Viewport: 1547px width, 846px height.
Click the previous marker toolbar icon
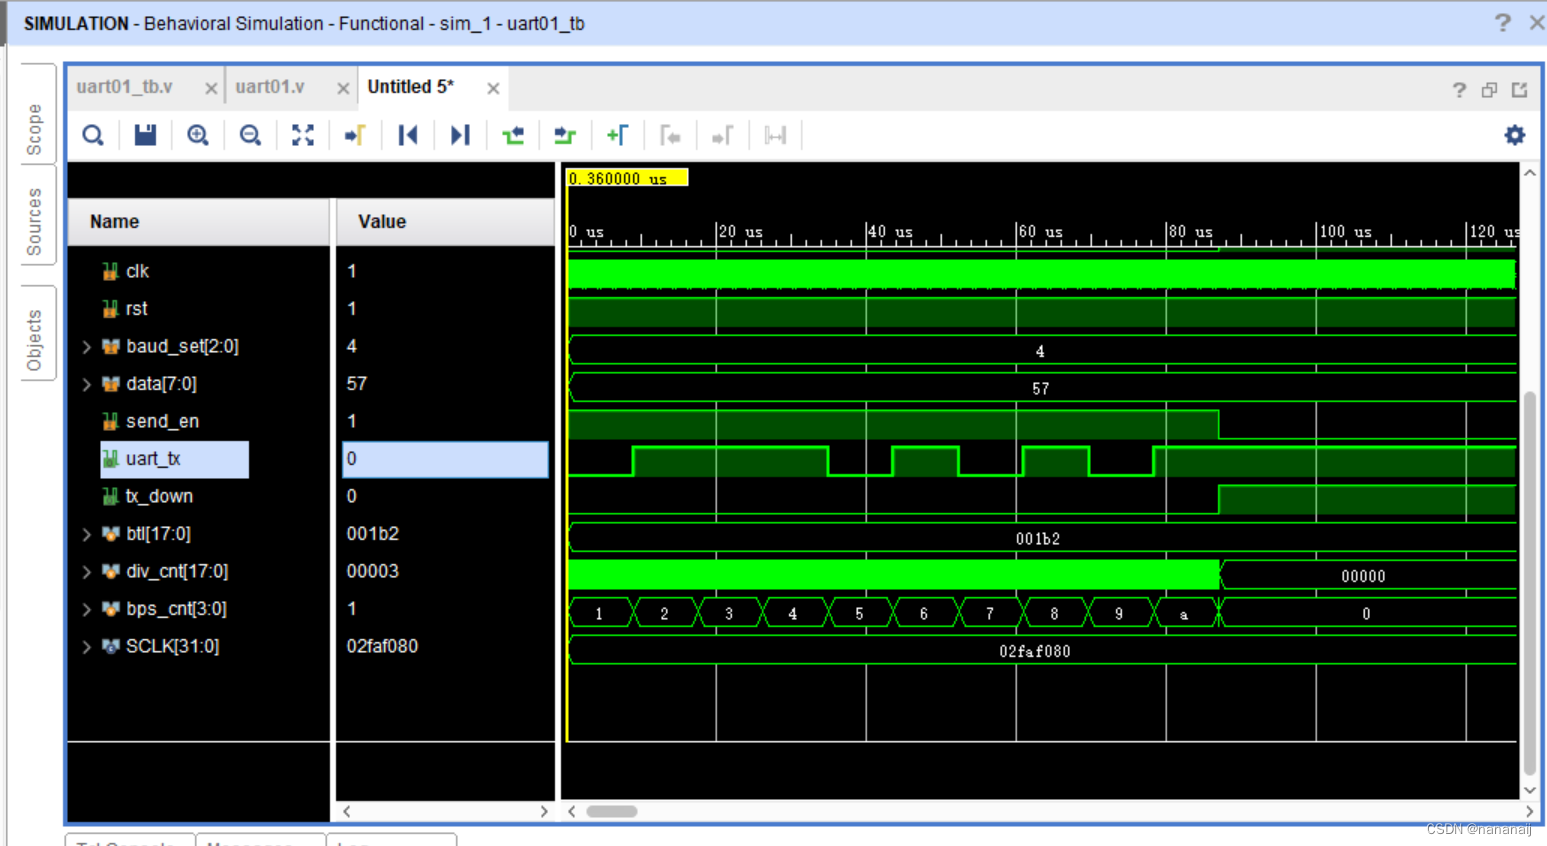[670, 135]
